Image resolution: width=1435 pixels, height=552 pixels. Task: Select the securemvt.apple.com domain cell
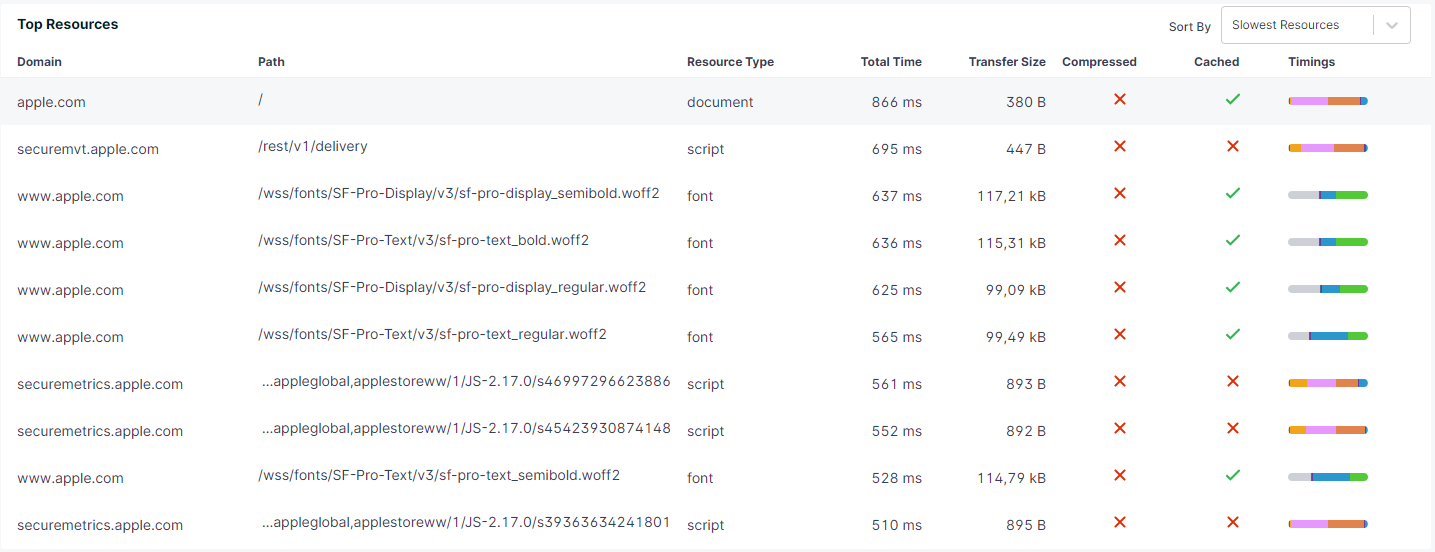(x=88, y=149)
